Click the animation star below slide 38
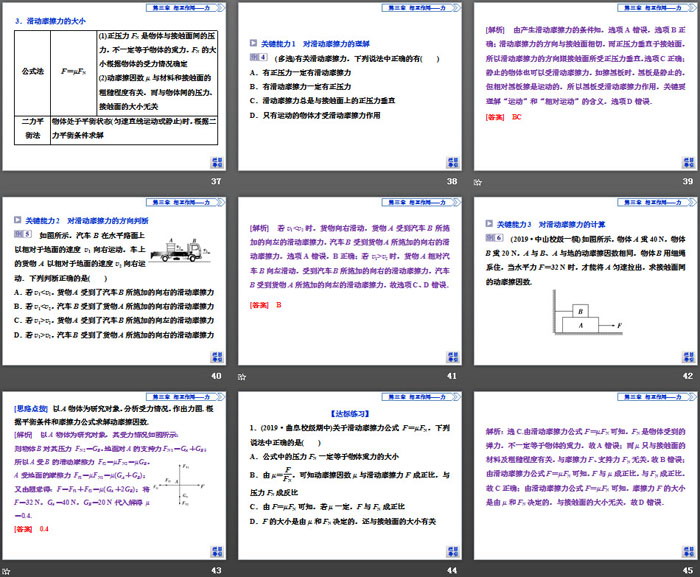Screen dimensions: 700x577 [x=243, y=182]
